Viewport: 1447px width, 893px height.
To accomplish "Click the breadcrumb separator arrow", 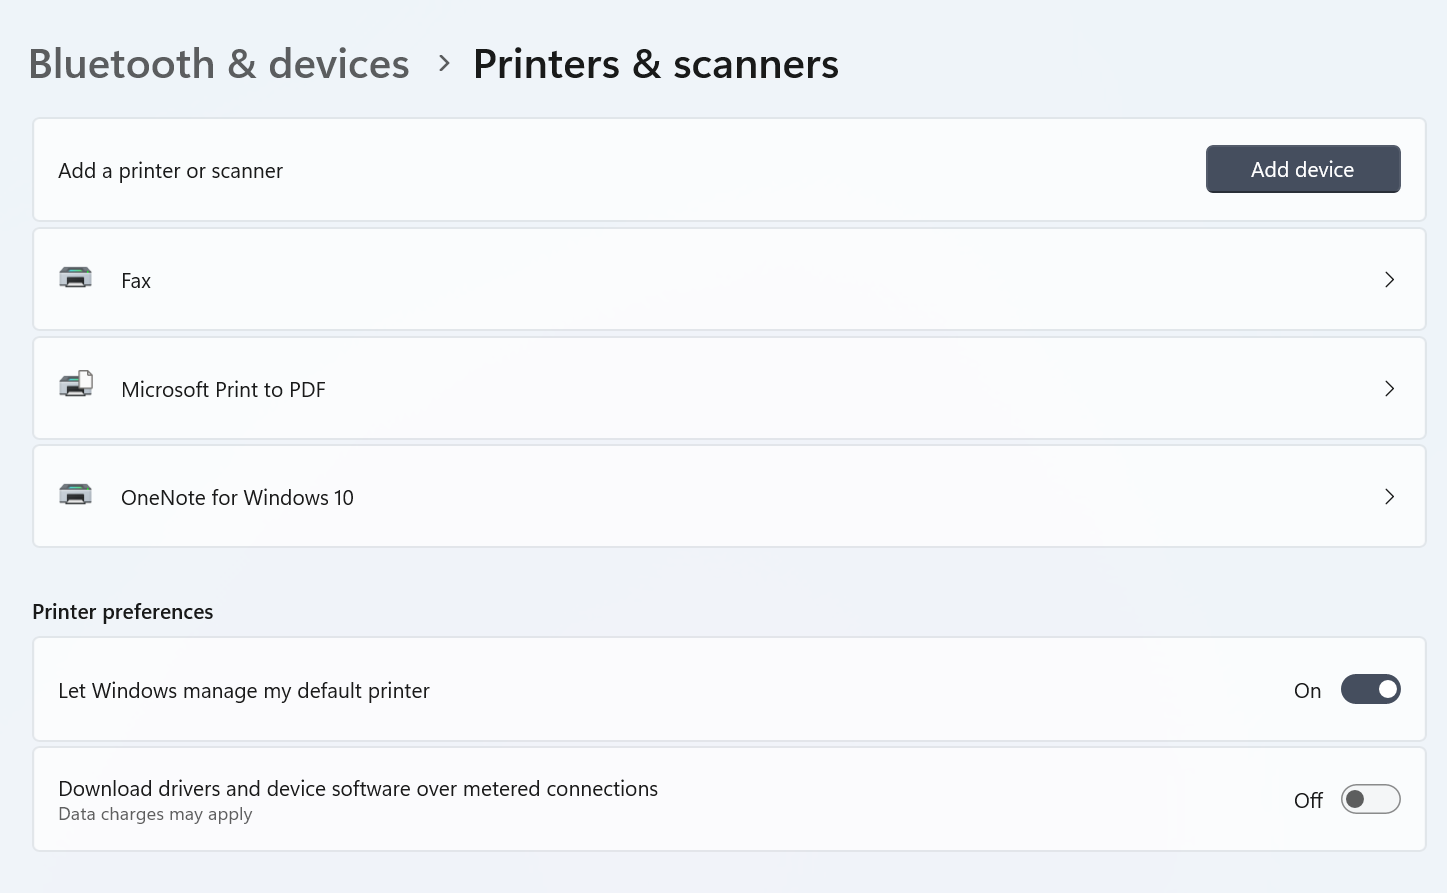I will coord(444,64).
